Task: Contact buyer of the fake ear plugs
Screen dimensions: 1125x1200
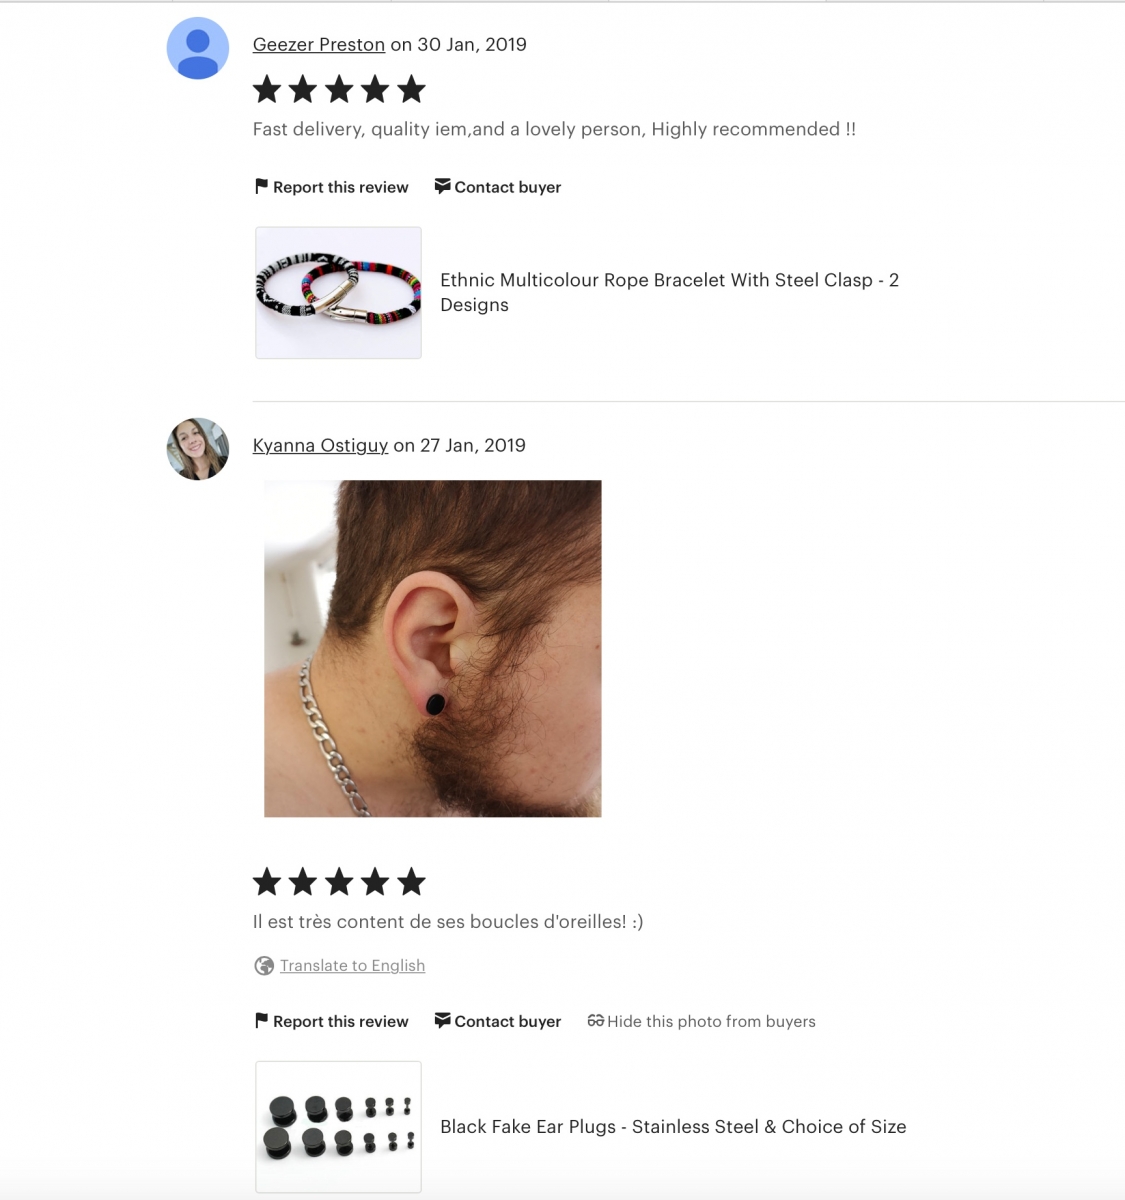Action: [498, 1021]
